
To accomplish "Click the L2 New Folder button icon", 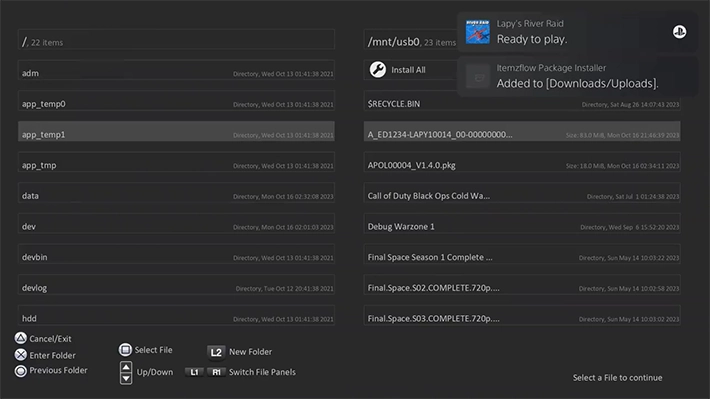I will (x=216, y=352).
